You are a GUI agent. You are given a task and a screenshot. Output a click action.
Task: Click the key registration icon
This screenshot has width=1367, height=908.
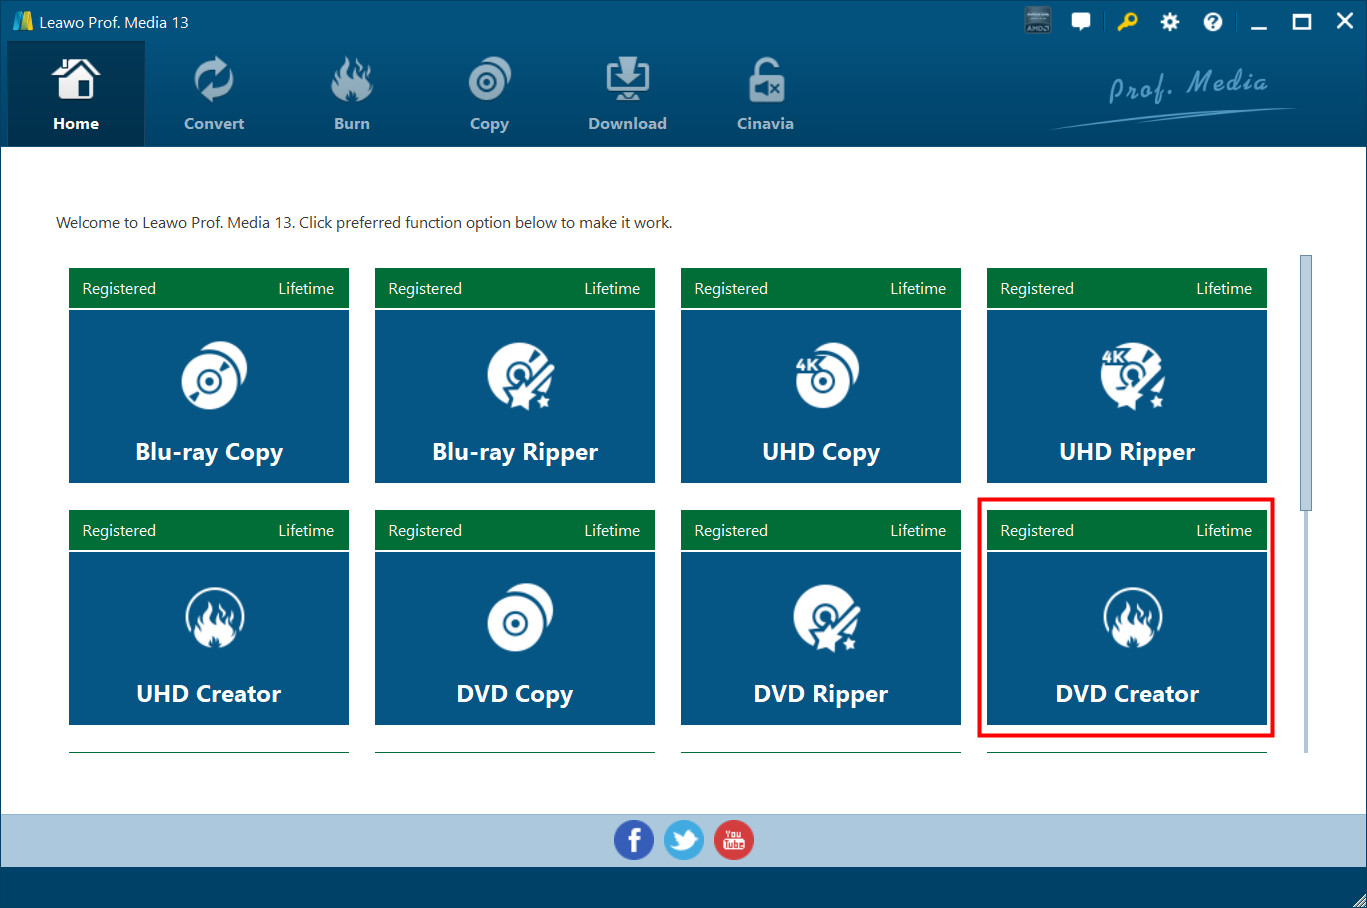point(1127,22)
